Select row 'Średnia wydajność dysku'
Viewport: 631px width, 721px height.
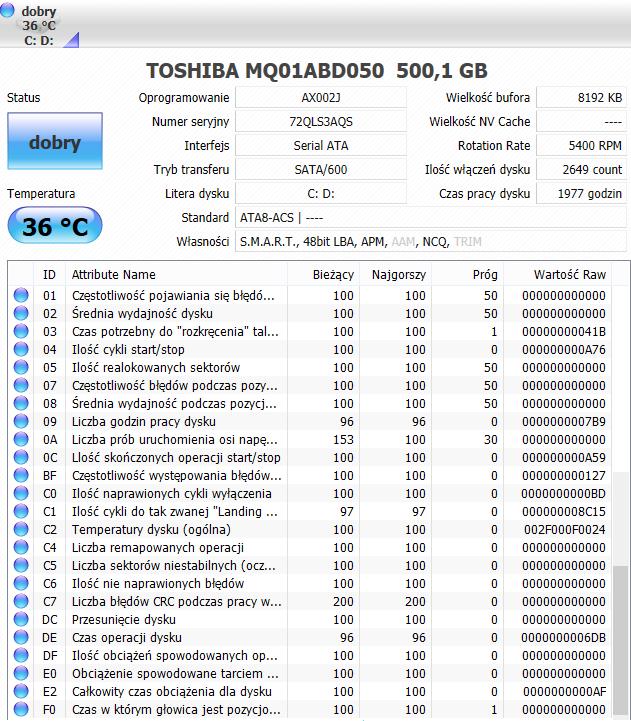310,313
